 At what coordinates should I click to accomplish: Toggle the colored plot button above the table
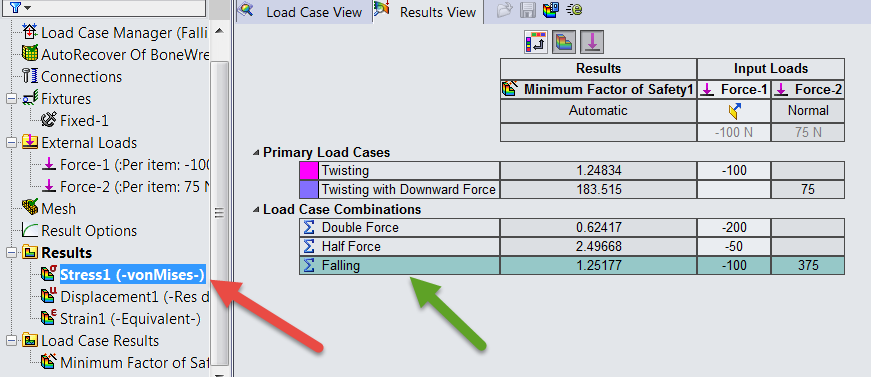[x=564, y=42]
